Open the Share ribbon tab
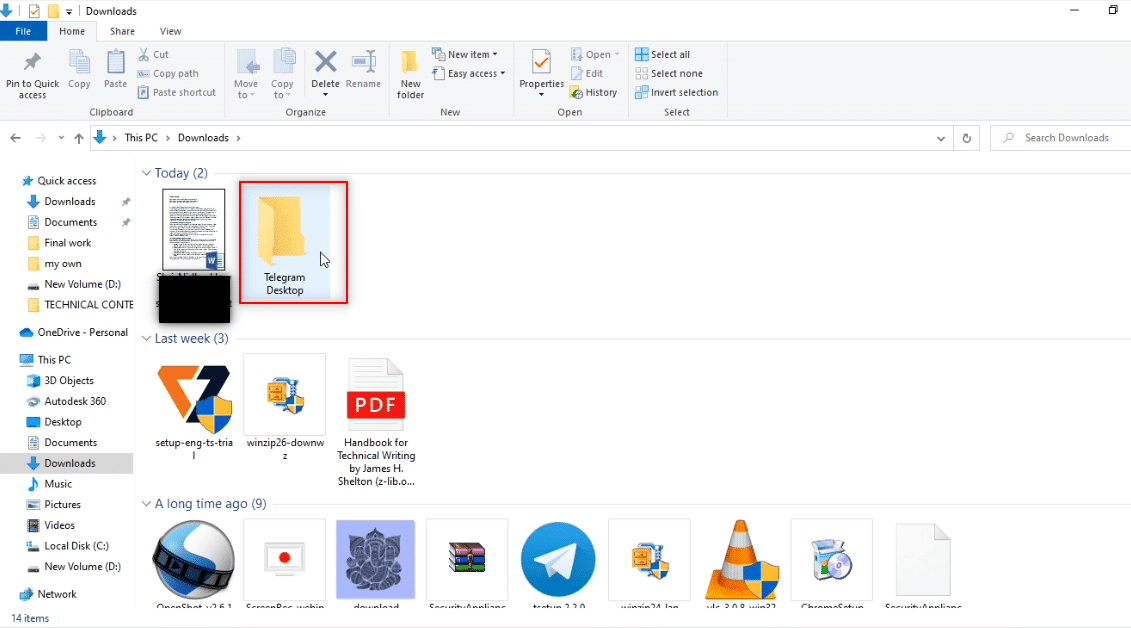Viewport: 1131px width, 628px height. [x=122, y=30]
